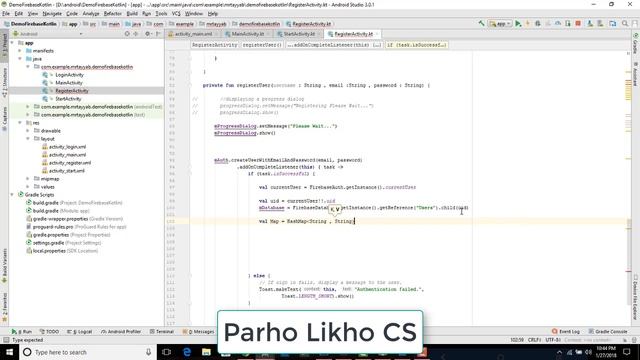Open the Edit menu
640x360 pixels.
[19, 13]
